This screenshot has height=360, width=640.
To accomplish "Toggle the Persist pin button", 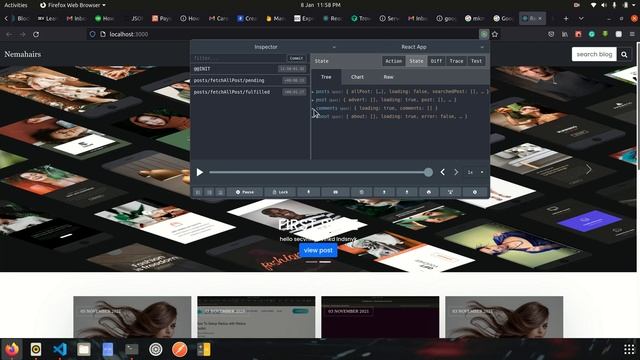I will [309, 192].
